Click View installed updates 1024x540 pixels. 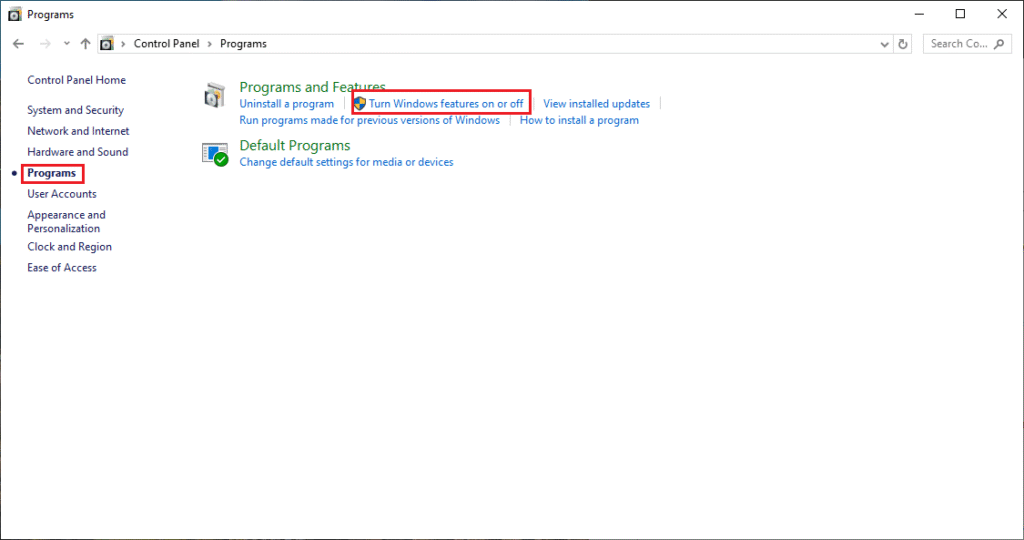(596, 103)
